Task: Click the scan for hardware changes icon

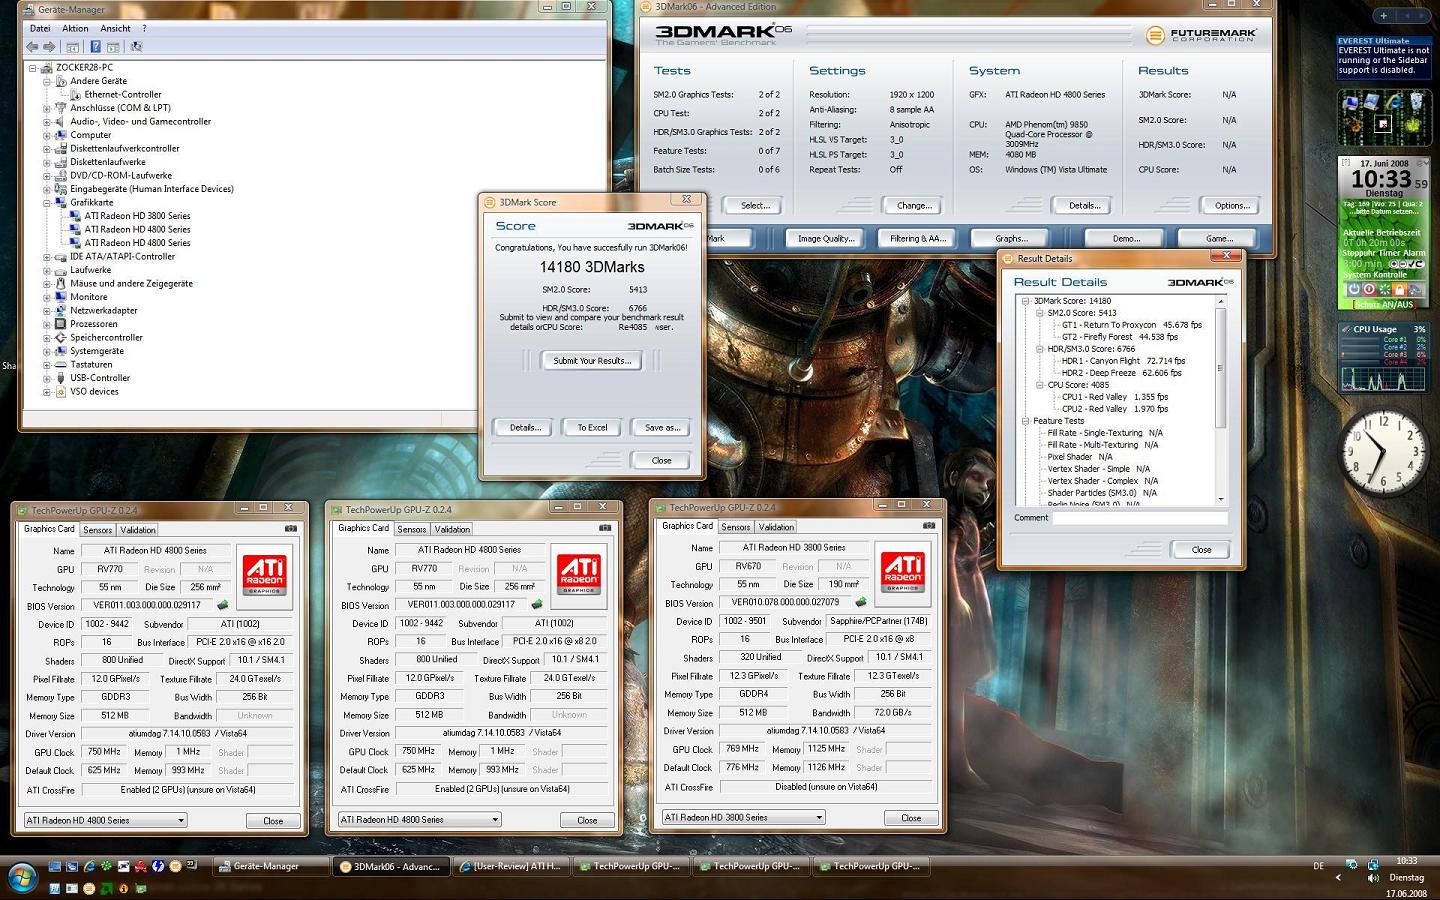Action: click(x=136, y=47)
